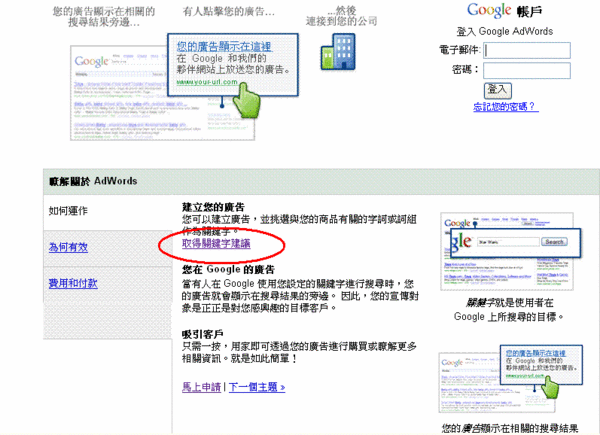The image size is (600, 435).
Task: Click the 馬上申請 link
Action: tap(201, 387)
